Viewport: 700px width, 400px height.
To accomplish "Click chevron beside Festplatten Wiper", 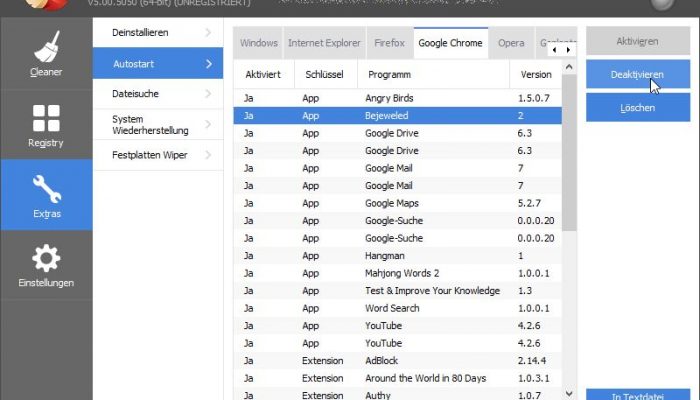I will pyautogui.click(x=208, y=155).
